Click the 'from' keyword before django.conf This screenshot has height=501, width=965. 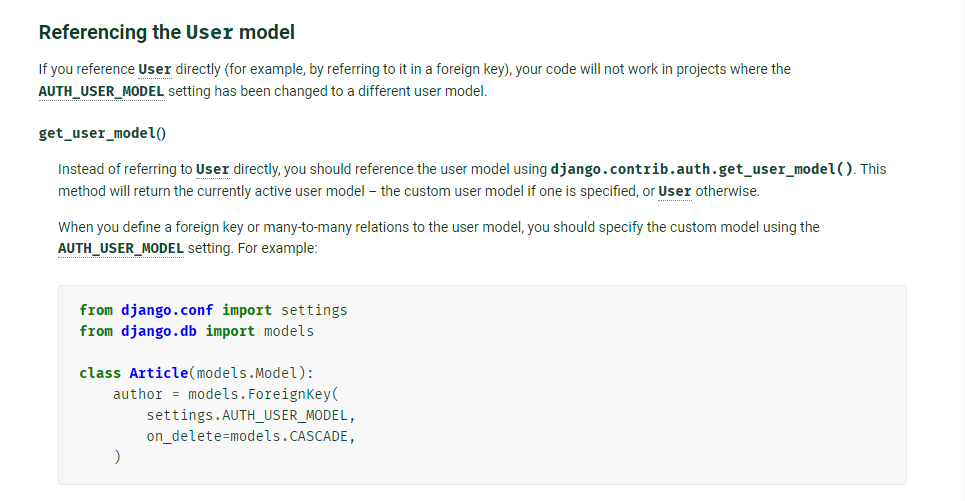click(96, 310)
